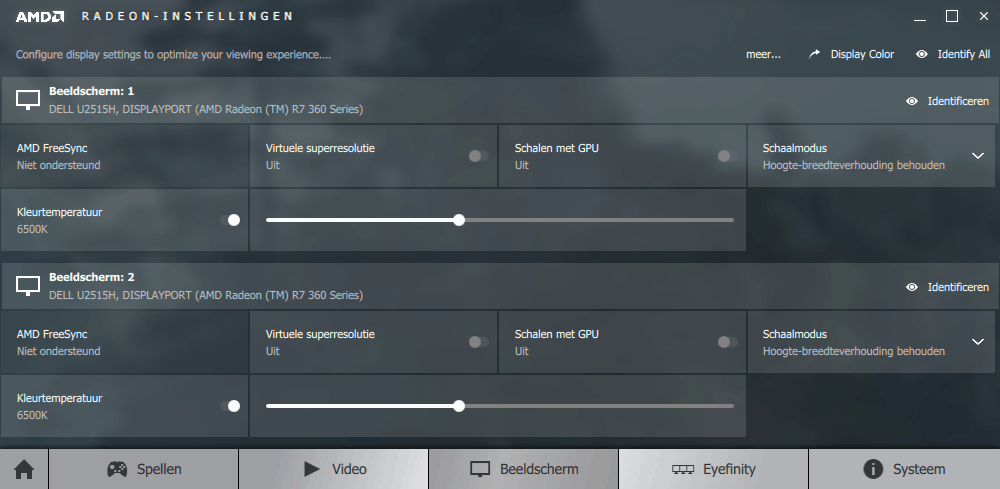Click the Identify All eye icon
The height and width of the screenshot is (489, 1000).
click(x=922, y=55)
